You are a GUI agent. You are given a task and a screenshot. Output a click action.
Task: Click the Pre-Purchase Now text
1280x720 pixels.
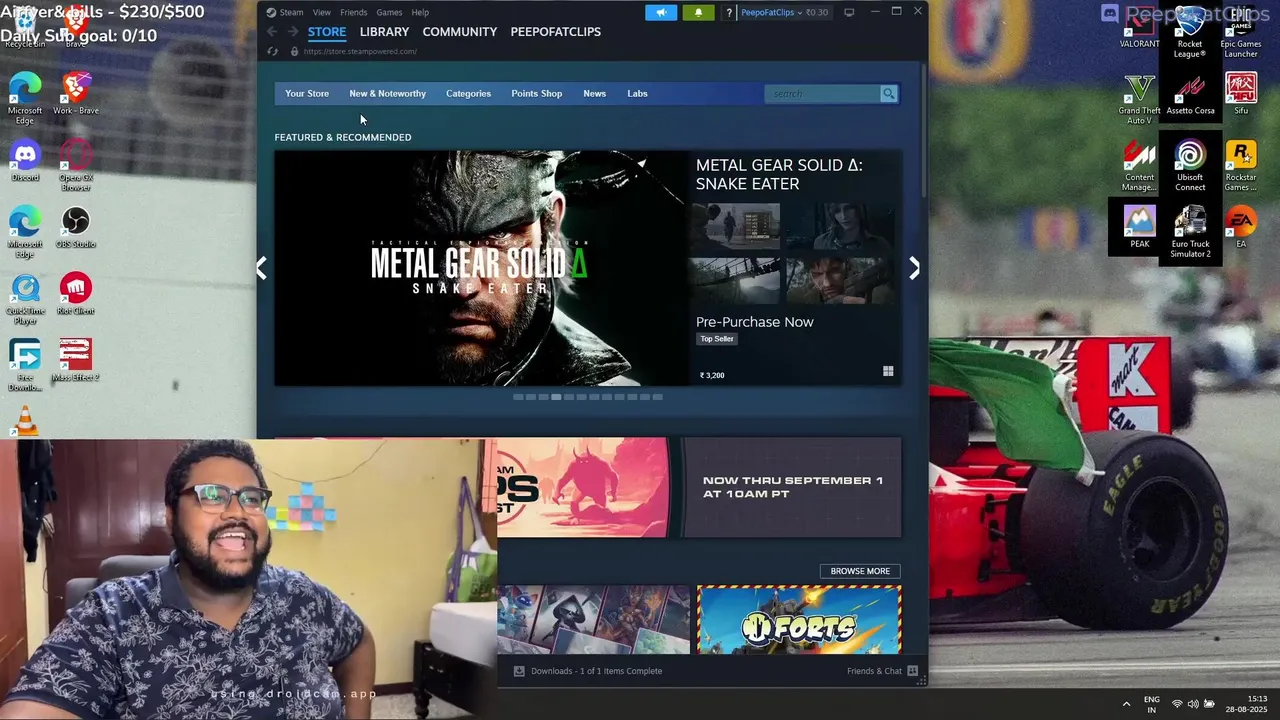[755, 322]
